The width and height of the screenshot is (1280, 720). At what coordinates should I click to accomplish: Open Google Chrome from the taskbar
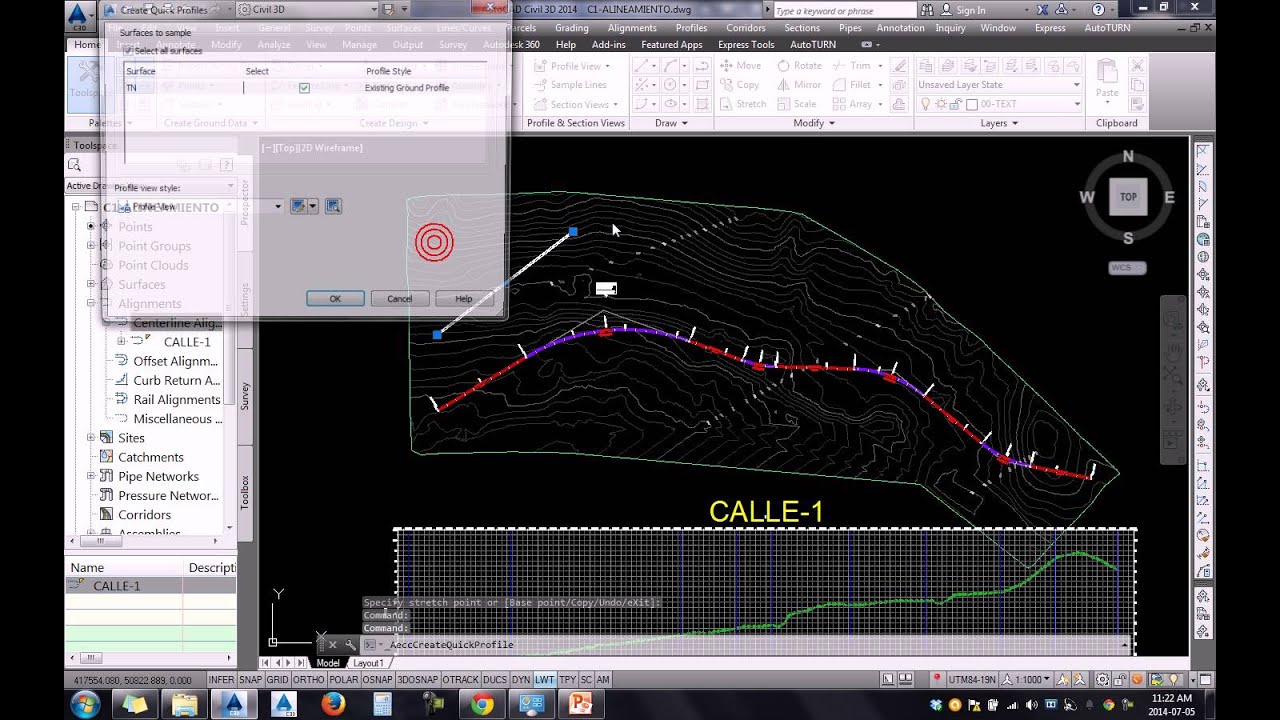[482, 704]
